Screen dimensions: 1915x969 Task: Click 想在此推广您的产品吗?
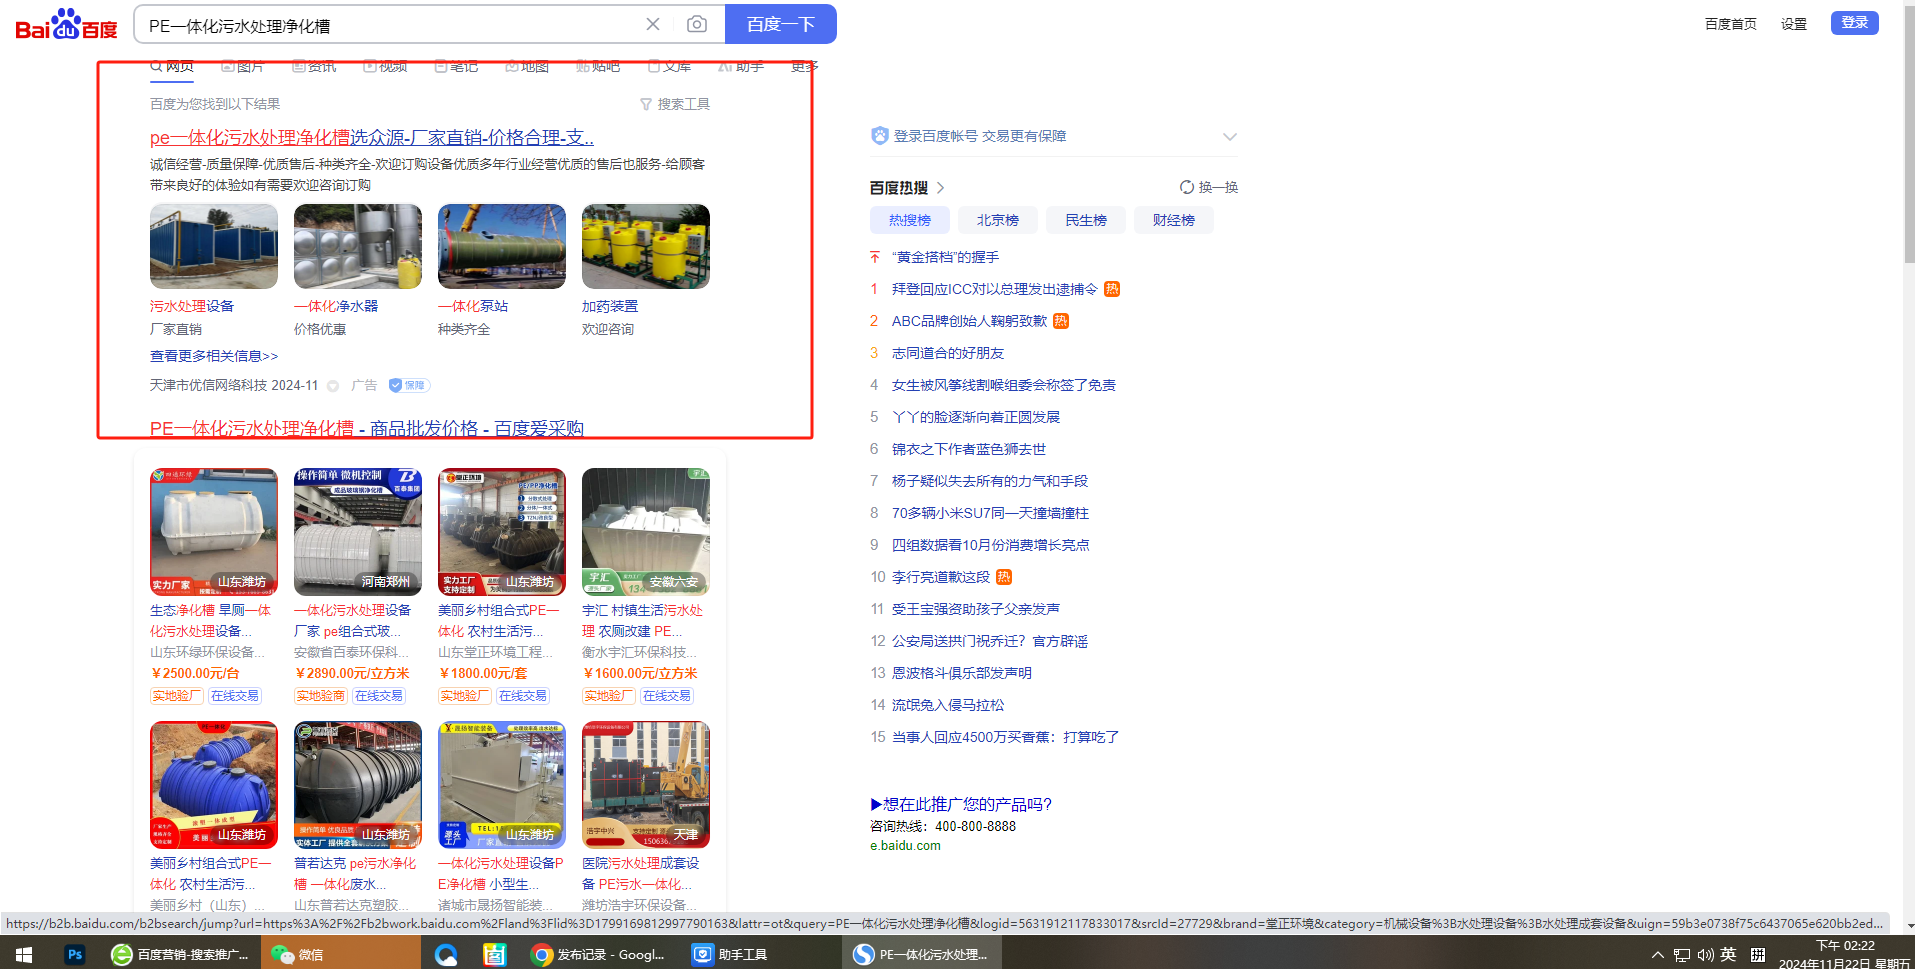point(961,804)
